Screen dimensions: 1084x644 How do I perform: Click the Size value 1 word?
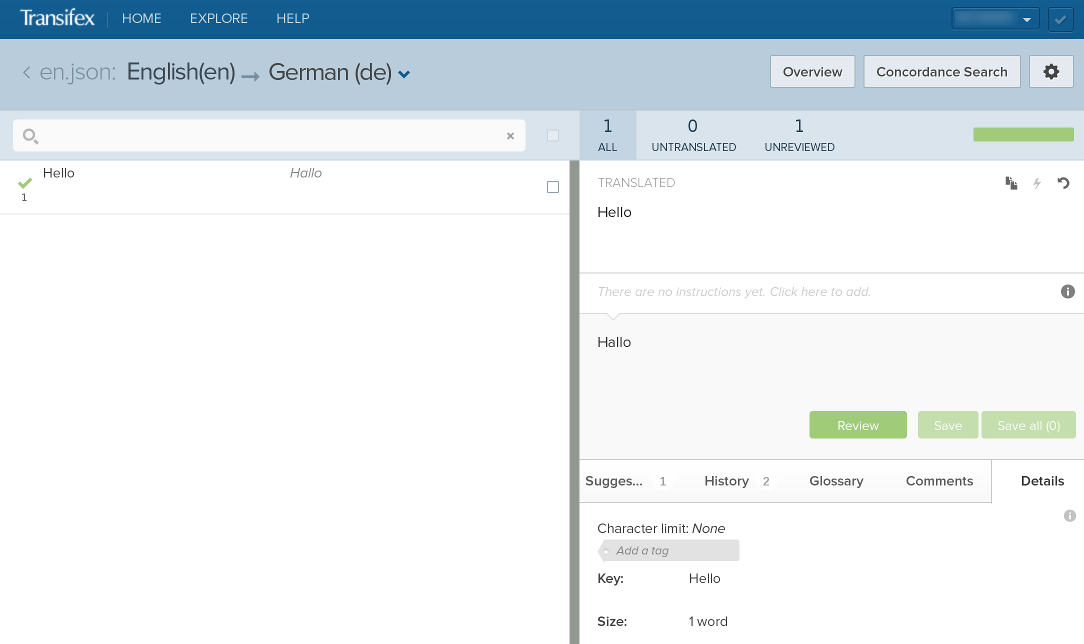[708, 621]
